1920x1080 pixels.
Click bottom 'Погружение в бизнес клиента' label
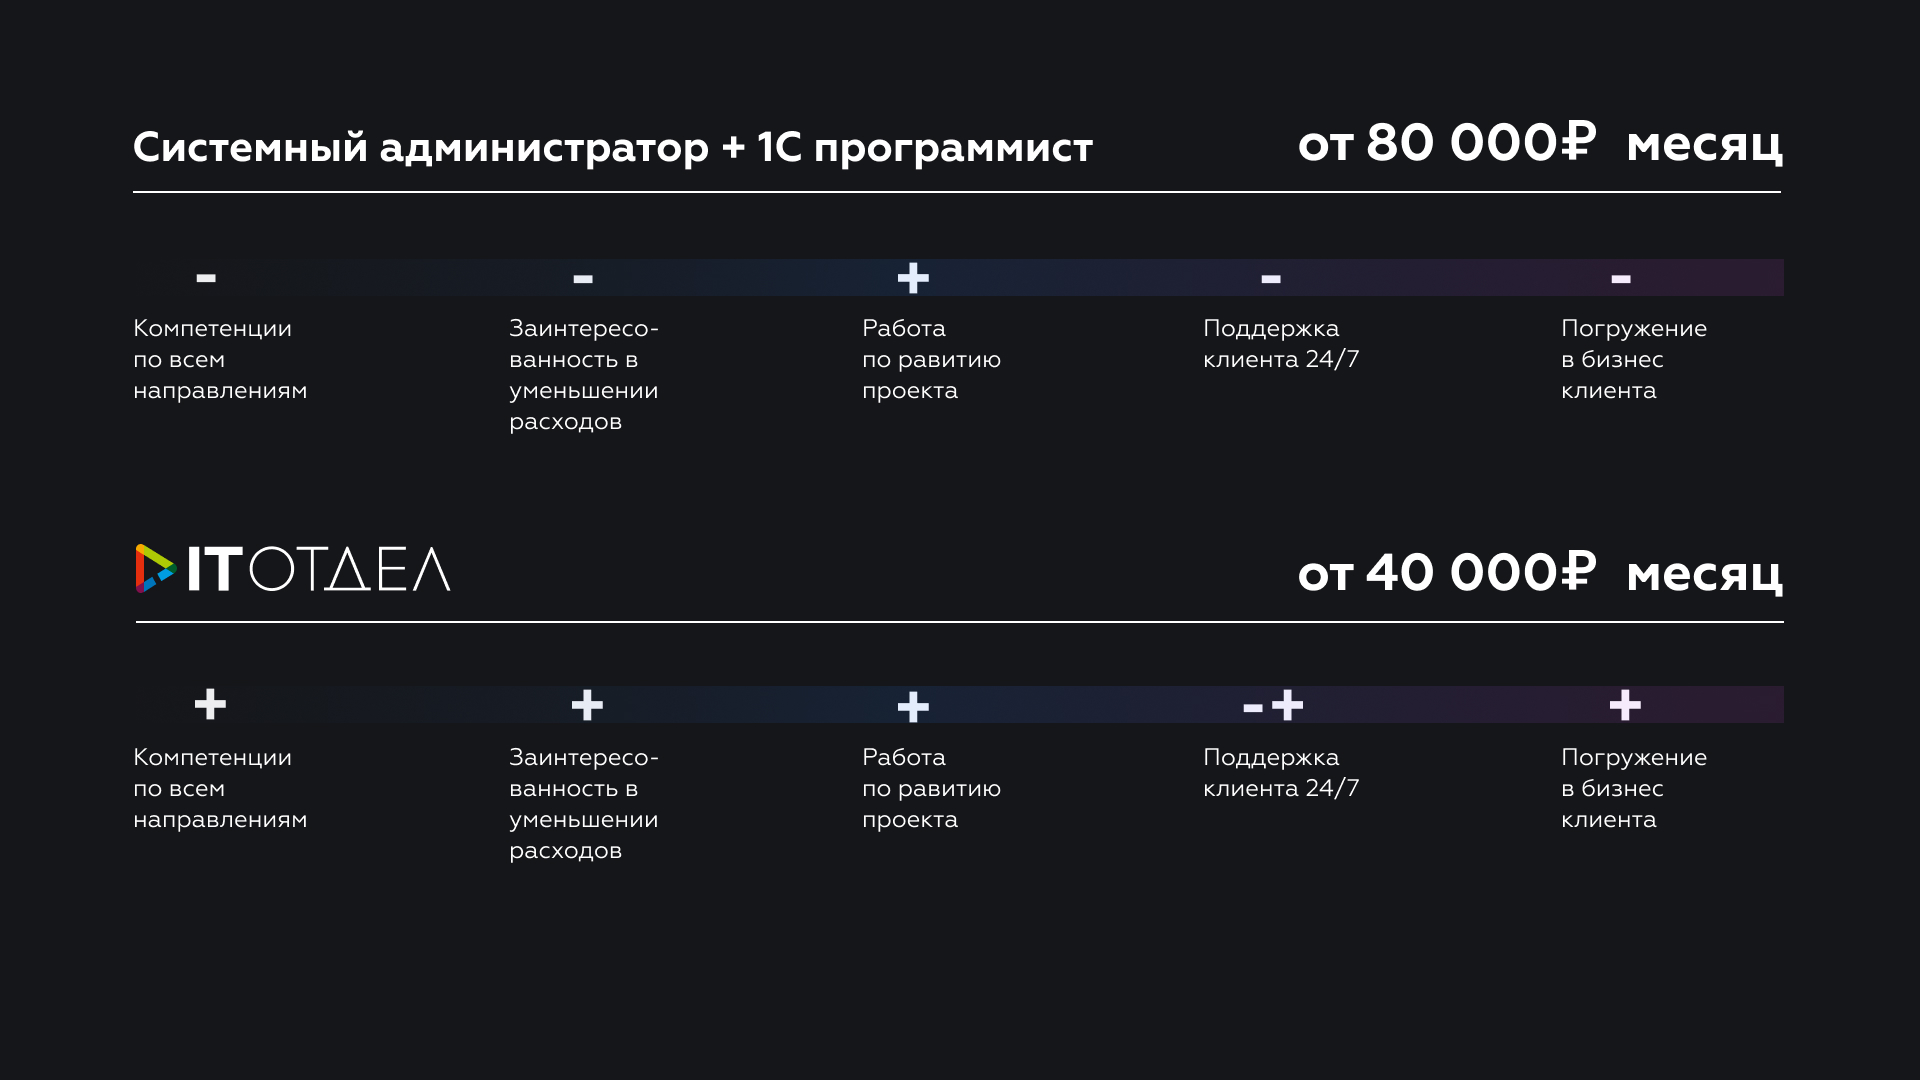1634,788
